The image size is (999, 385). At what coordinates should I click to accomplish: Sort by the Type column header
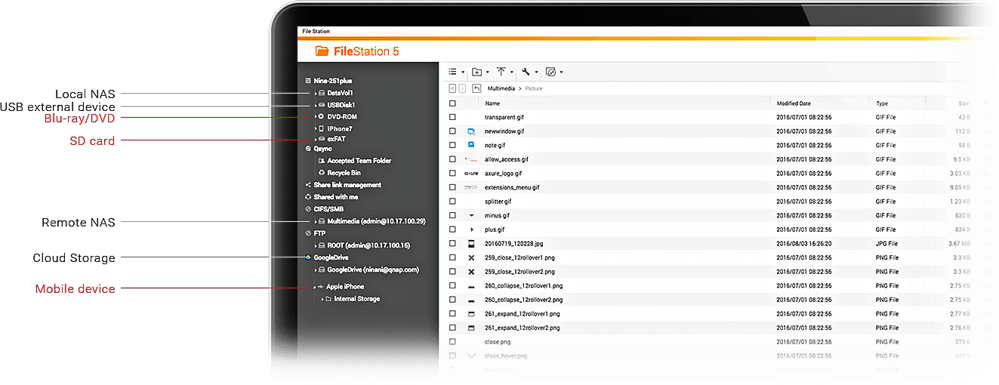coord(882,103)
